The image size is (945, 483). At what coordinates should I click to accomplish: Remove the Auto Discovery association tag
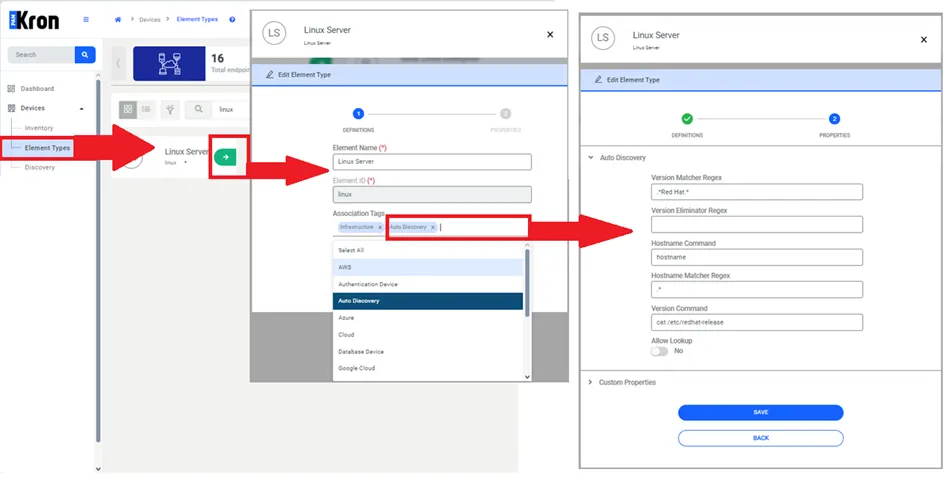433,227
